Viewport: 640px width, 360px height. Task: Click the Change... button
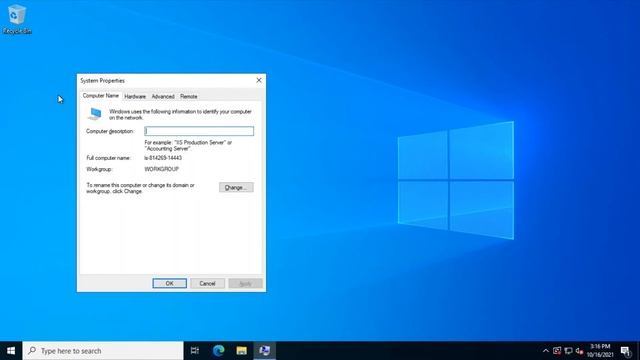236,187
